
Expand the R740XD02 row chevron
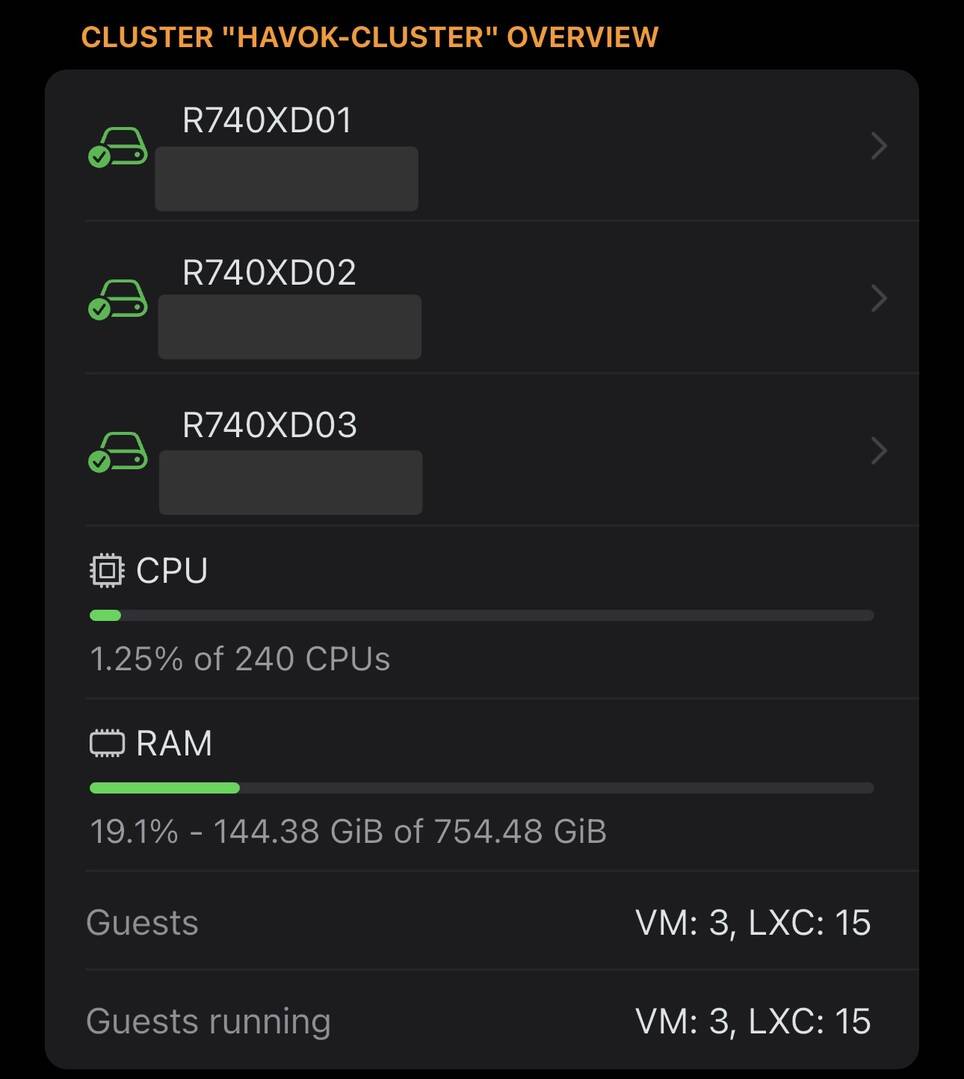pos(878,299)
